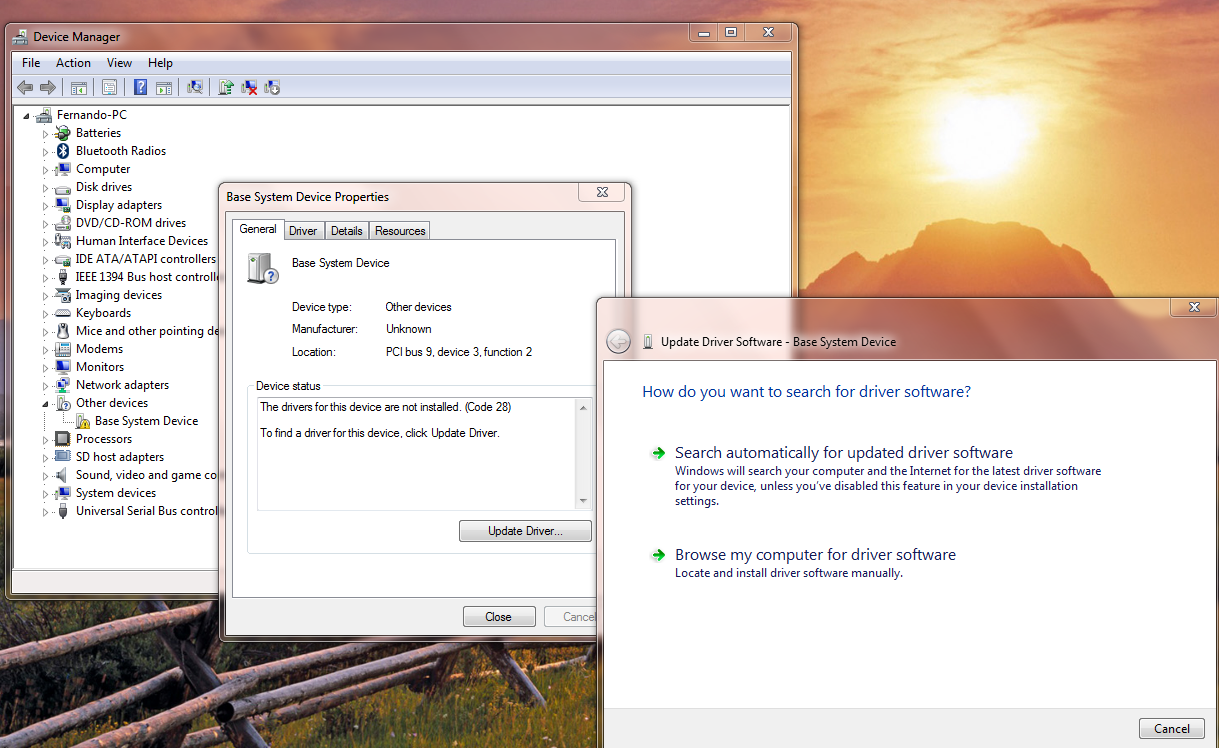This screenshot has width=1219, height=748.
Task: Toggle the console tree with show/hide icon
Action: (78, 87)
